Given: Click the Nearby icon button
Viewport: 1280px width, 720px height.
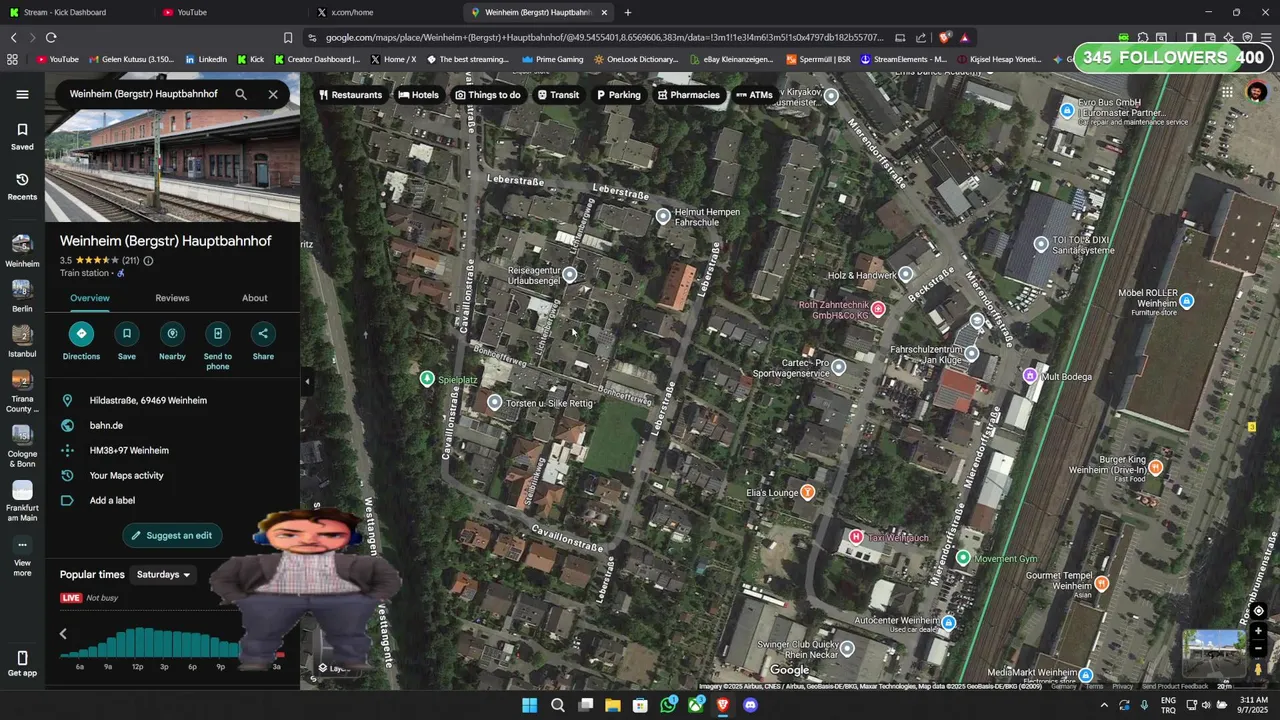Looking at the screenshot, I should click(172, 334).
